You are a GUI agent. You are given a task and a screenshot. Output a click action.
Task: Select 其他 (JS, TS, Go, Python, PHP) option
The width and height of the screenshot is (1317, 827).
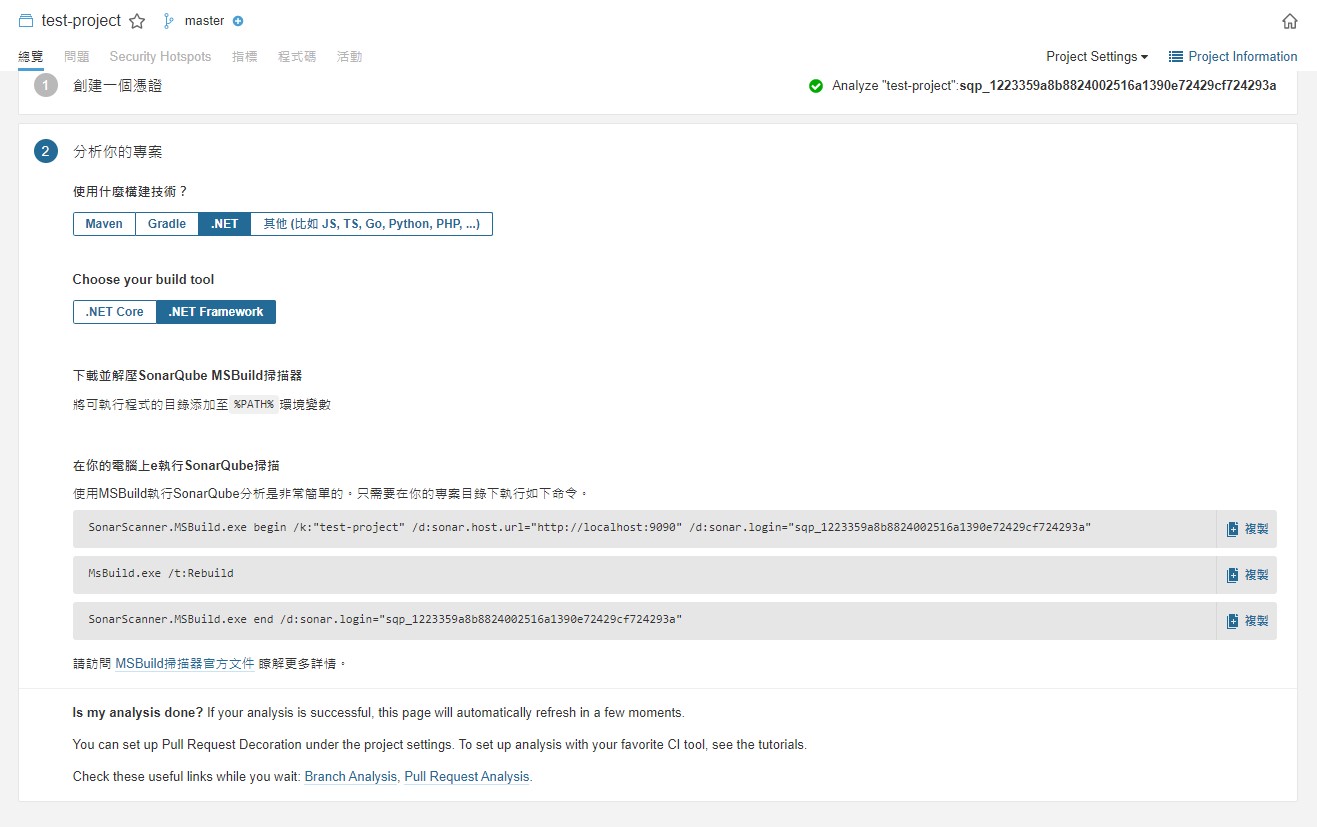pyautogui.click(x=371, y=224)
